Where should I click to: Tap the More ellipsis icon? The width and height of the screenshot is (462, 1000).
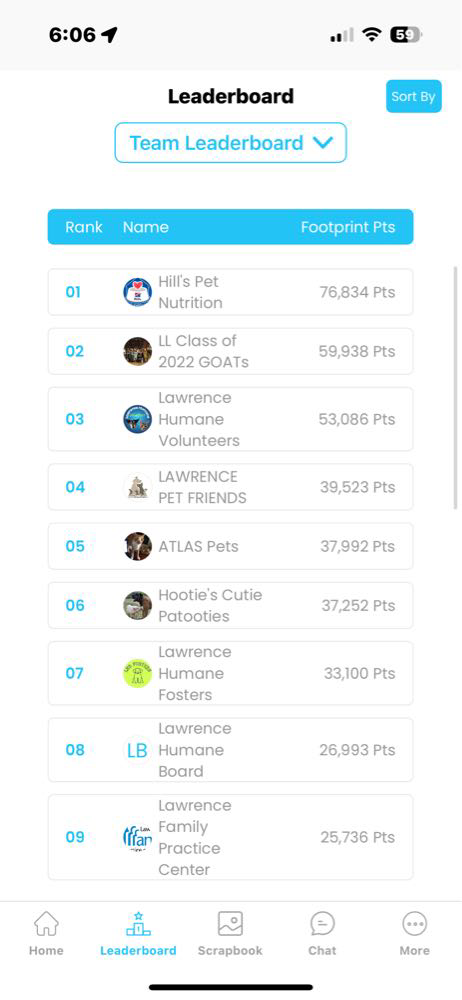[415, 923]
